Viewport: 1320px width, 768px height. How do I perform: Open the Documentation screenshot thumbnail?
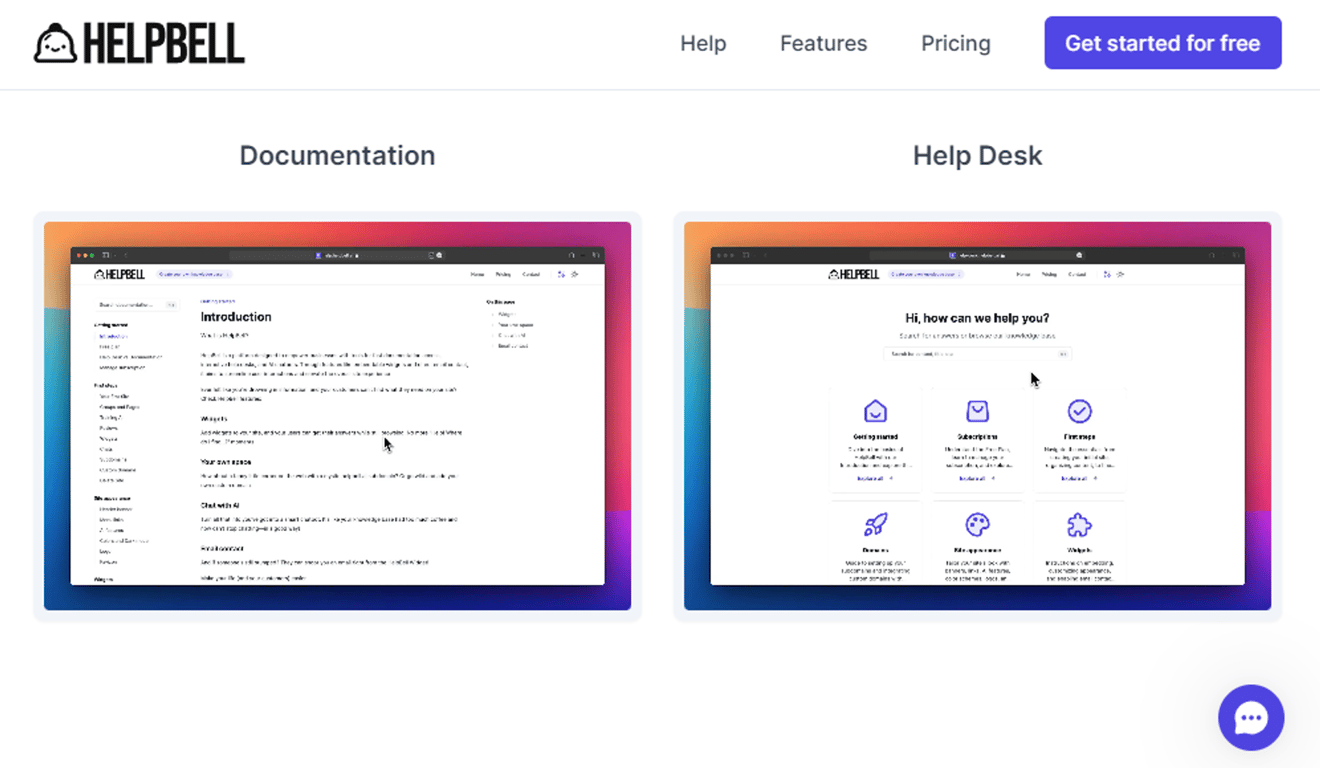[x=337, y=416]
